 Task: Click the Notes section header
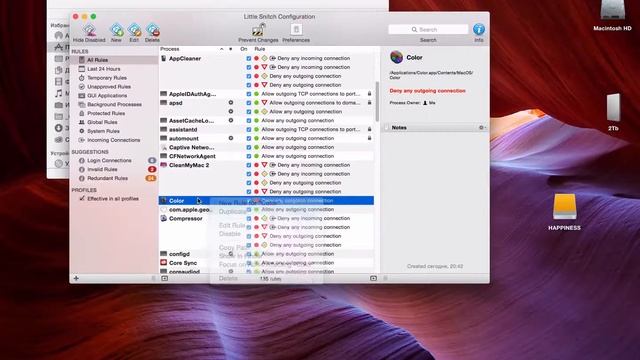point(435,128)
